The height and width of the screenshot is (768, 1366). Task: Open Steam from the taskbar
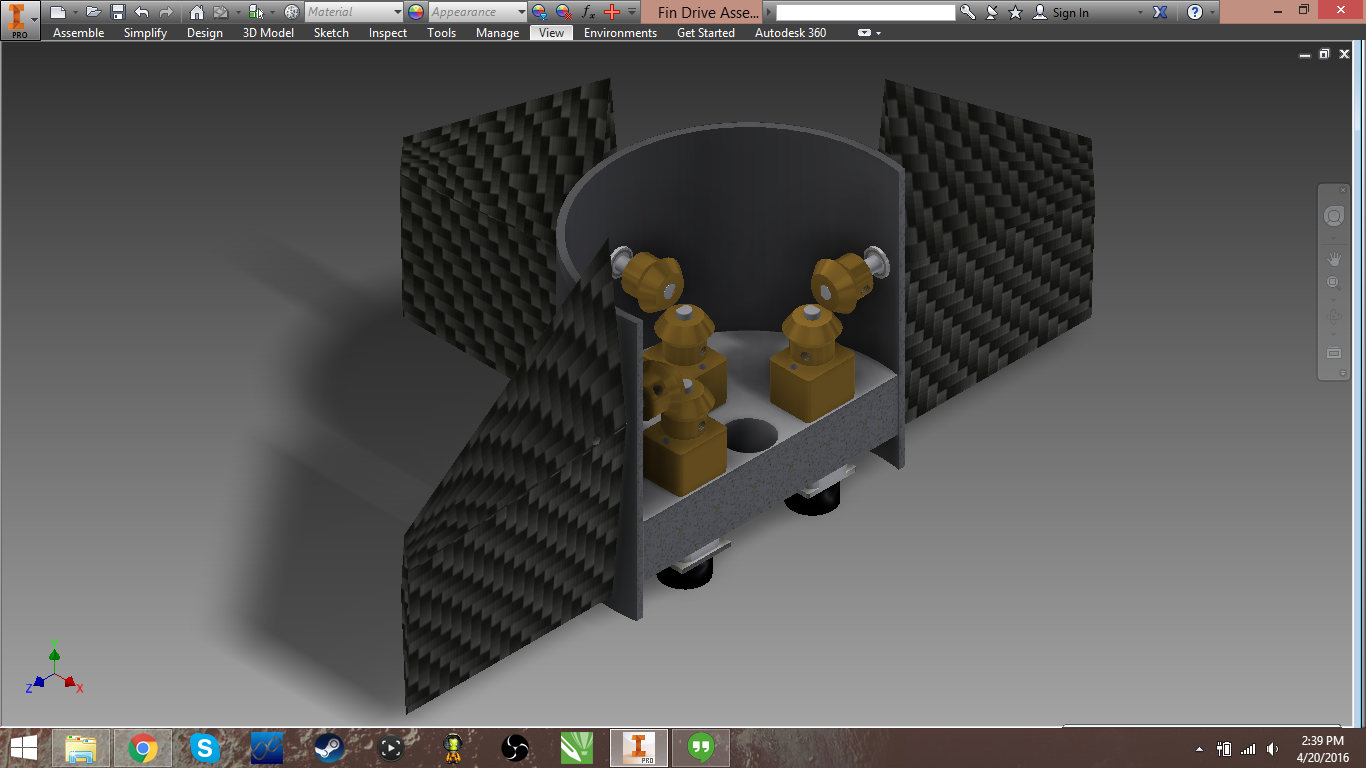coord(329,747)
